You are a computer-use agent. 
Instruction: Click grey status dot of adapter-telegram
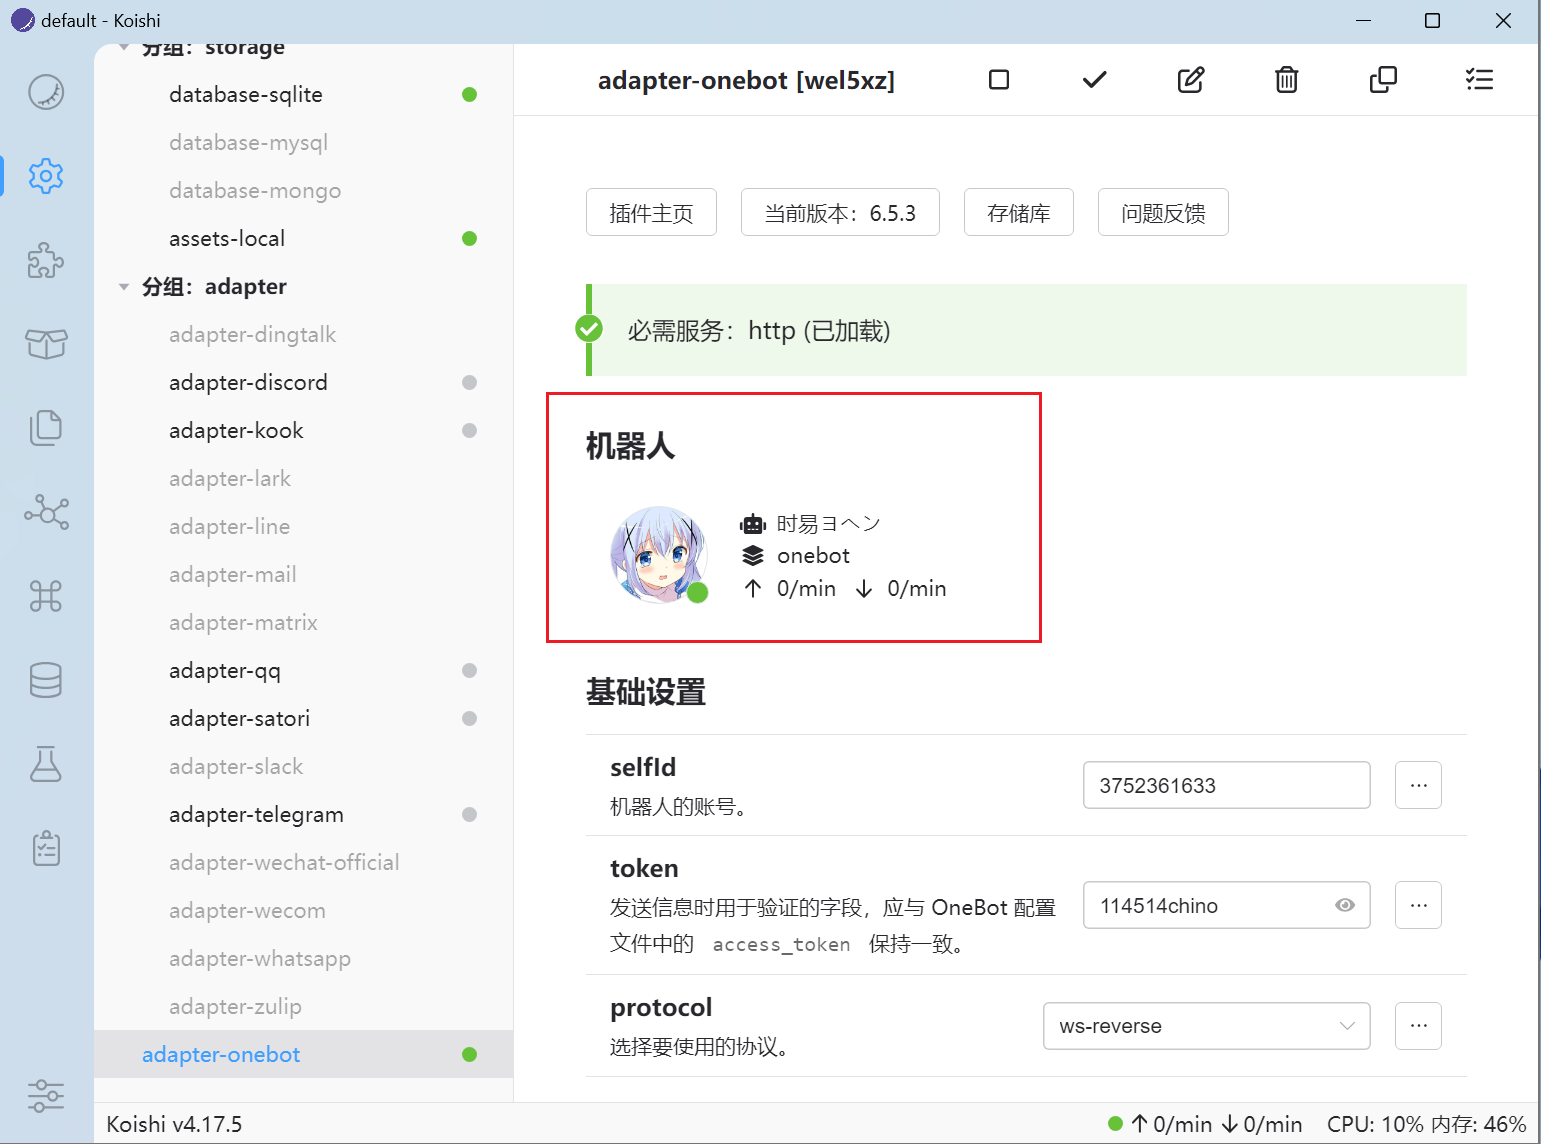(469, 815)
